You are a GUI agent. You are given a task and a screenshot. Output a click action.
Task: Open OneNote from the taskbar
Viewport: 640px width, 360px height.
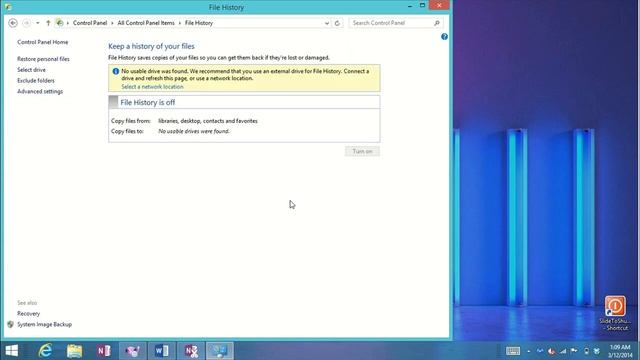click(x=104, y=351)
